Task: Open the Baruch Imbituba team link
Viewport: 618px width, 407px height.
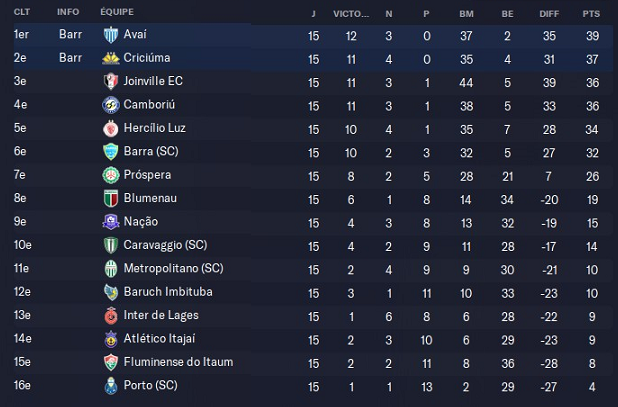Action: [x=167, y=292]
